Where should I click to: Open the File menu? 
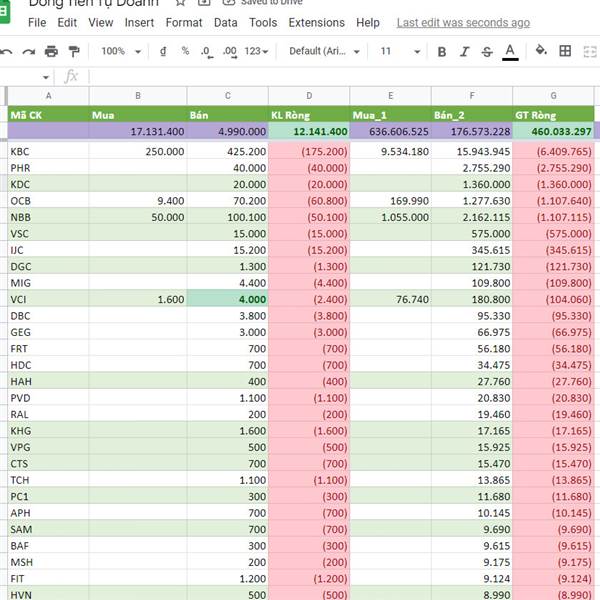point(37,23)
